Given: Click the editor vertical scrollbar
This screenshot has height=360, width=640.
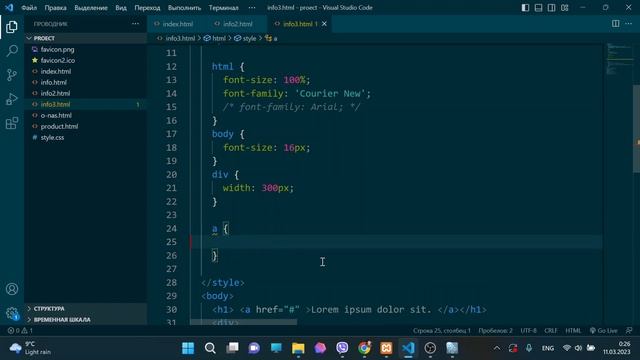Looking at the screenshot, I should [636, 129].
